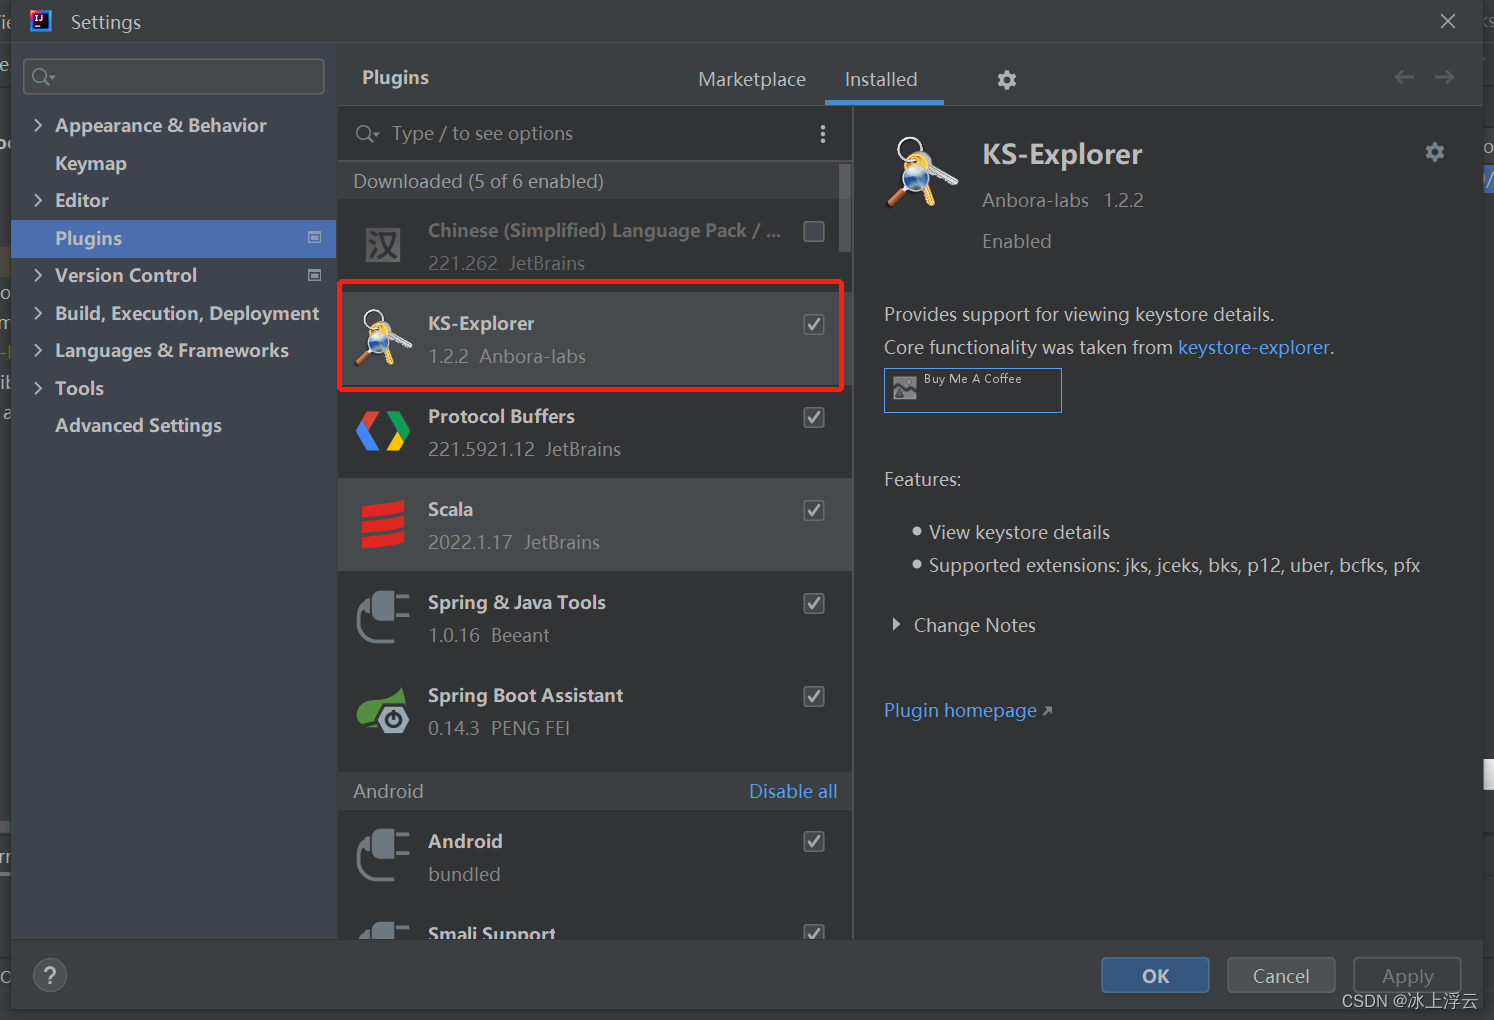Navigate back with the left arrow

pyautogui.click(x=1404, y=77)
